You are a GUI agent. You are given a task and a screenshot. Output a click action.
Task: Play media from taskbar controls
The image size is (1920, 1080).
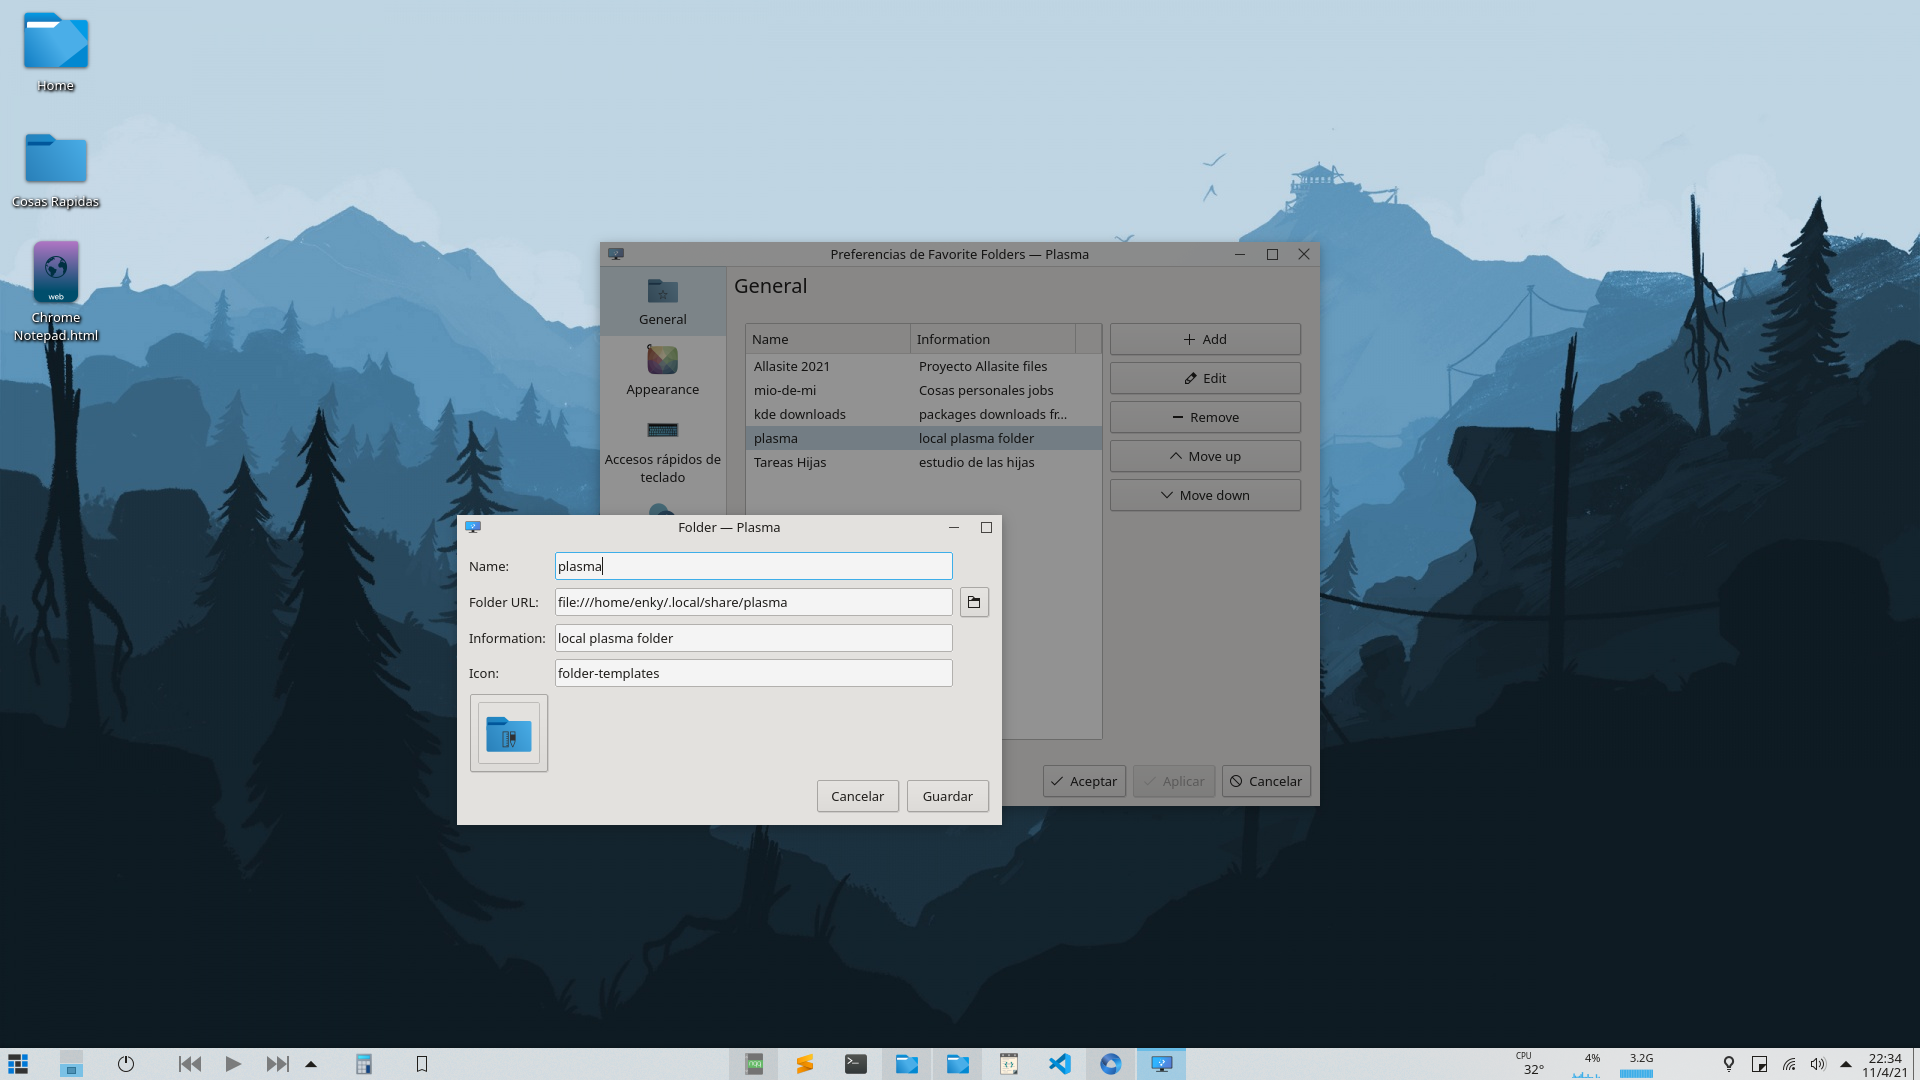point(233,1064)
